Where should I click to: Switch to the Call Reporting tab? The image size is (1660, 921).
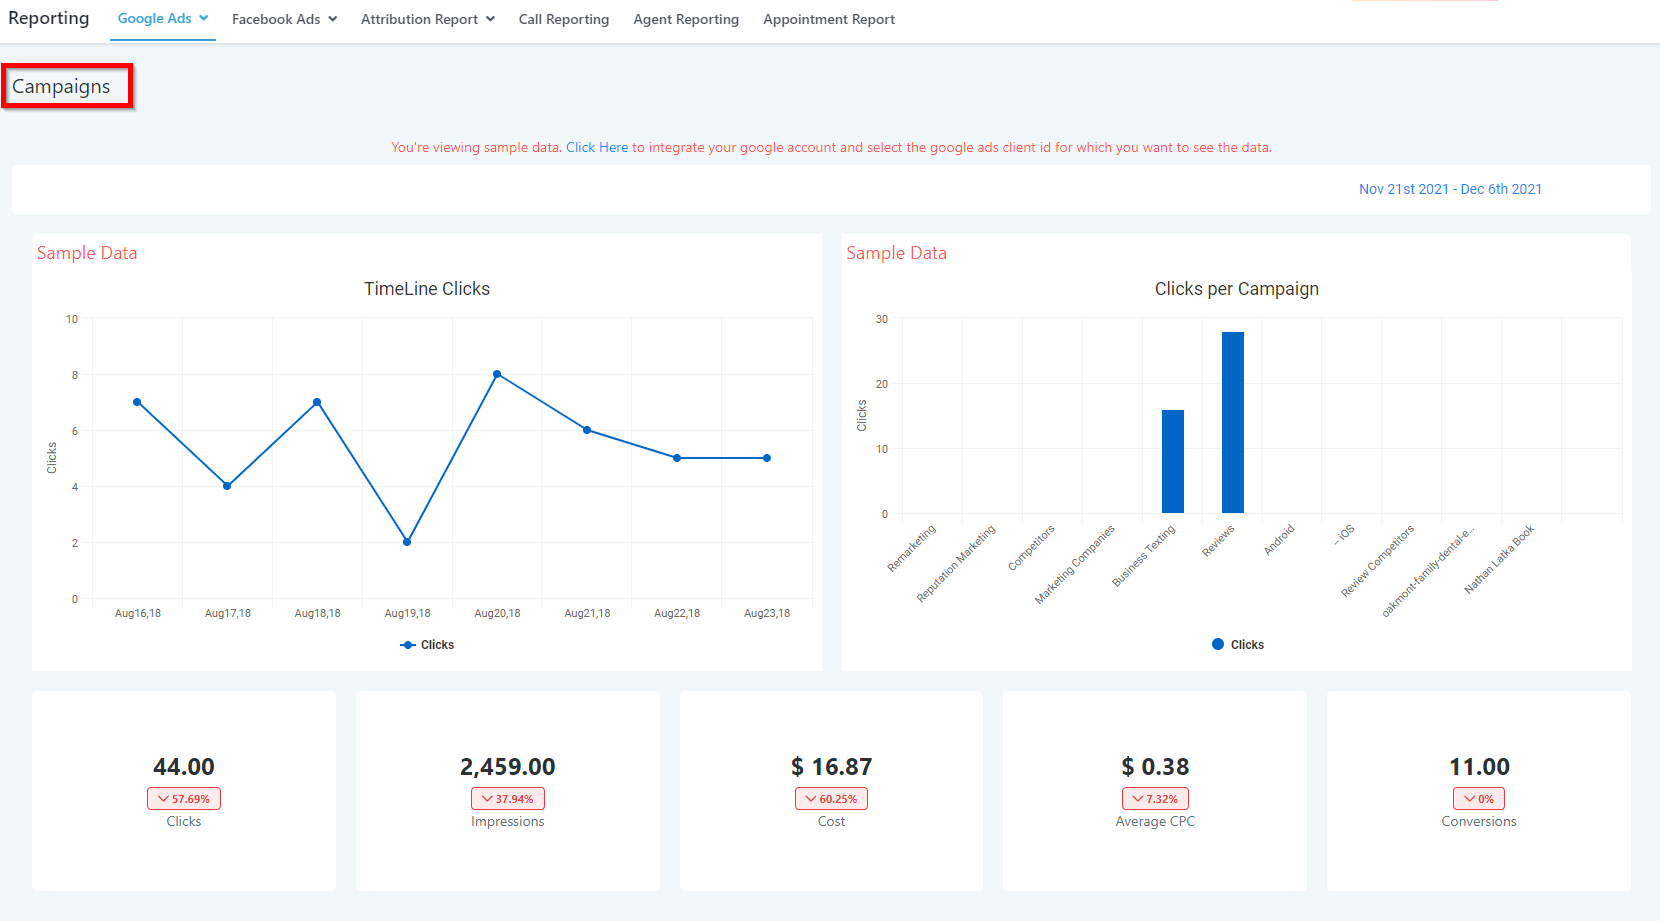pyautogui.click(x=563, y=19)
